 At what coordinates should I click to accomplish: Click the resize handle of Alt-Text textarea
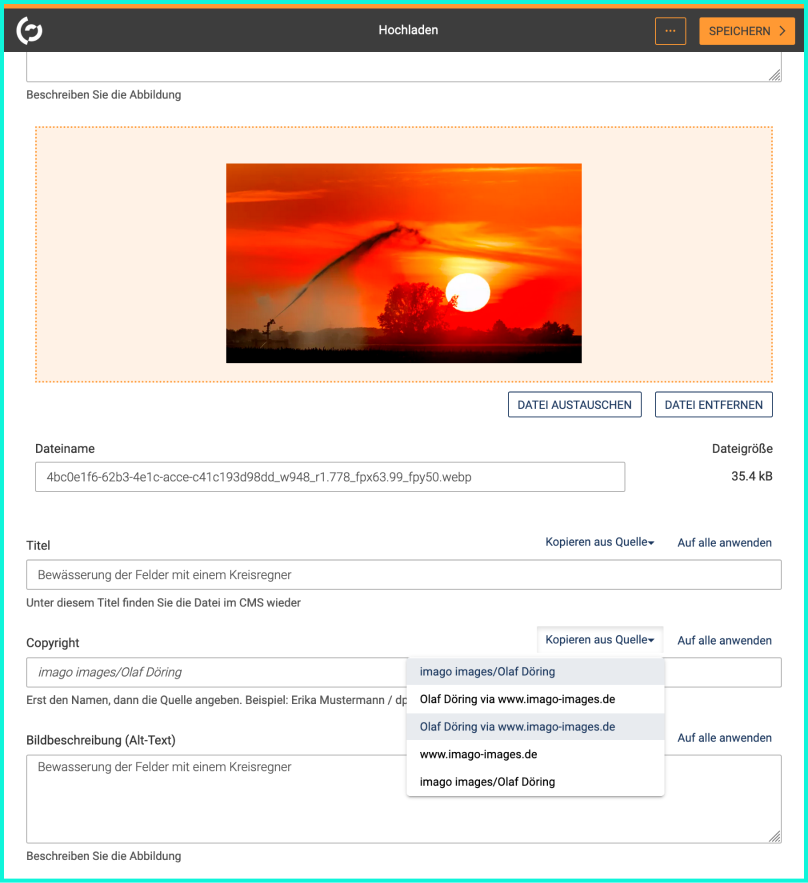tap(775, 836)
